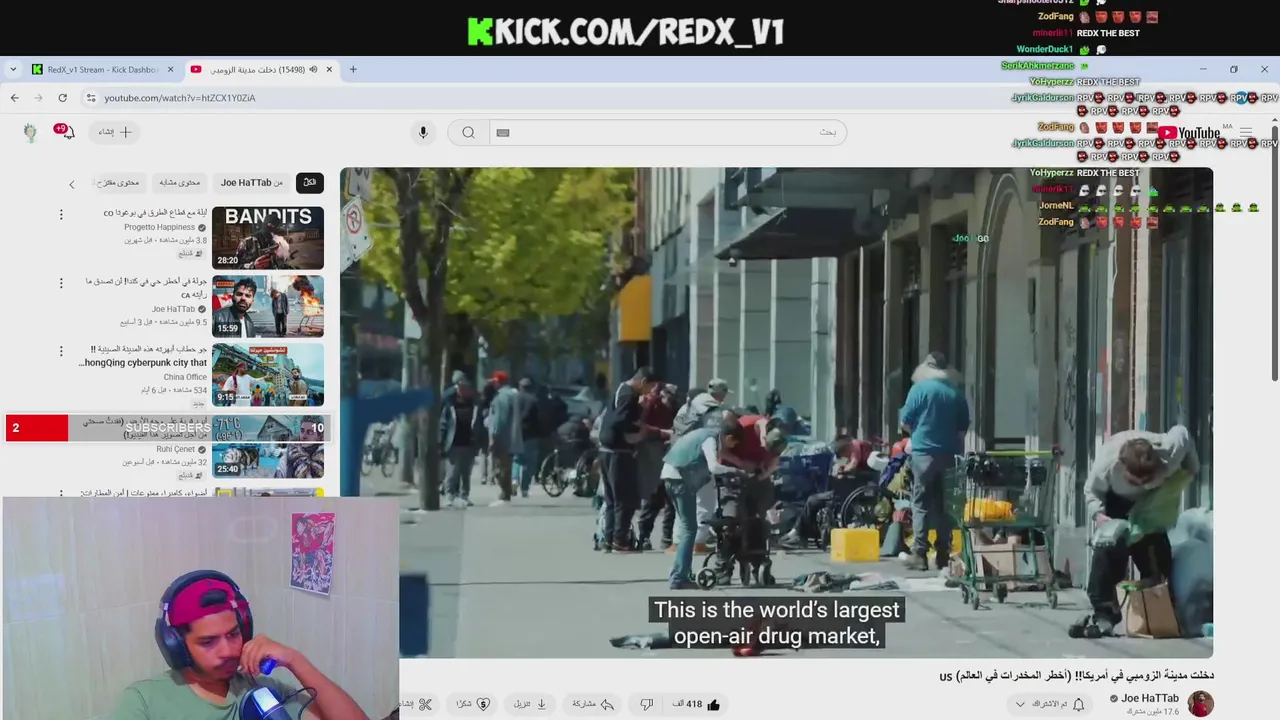Close the YouTube browser tab
This screenshot has height=720, width=1280.
(329, 69)
